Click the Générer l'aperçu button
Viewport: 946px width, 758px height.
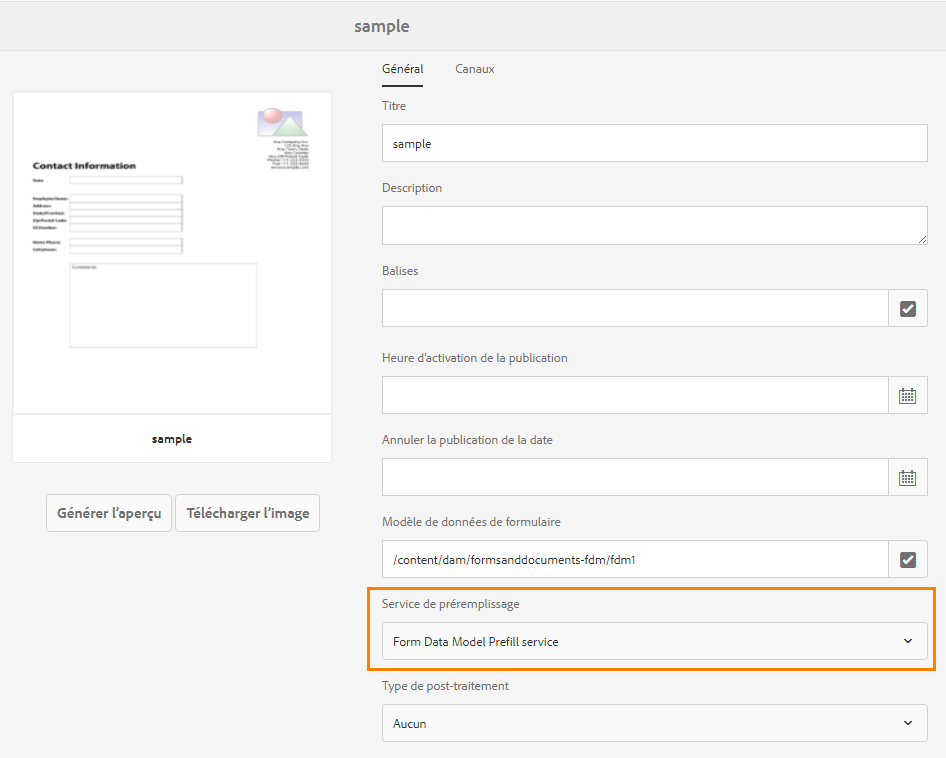[109, 513]
